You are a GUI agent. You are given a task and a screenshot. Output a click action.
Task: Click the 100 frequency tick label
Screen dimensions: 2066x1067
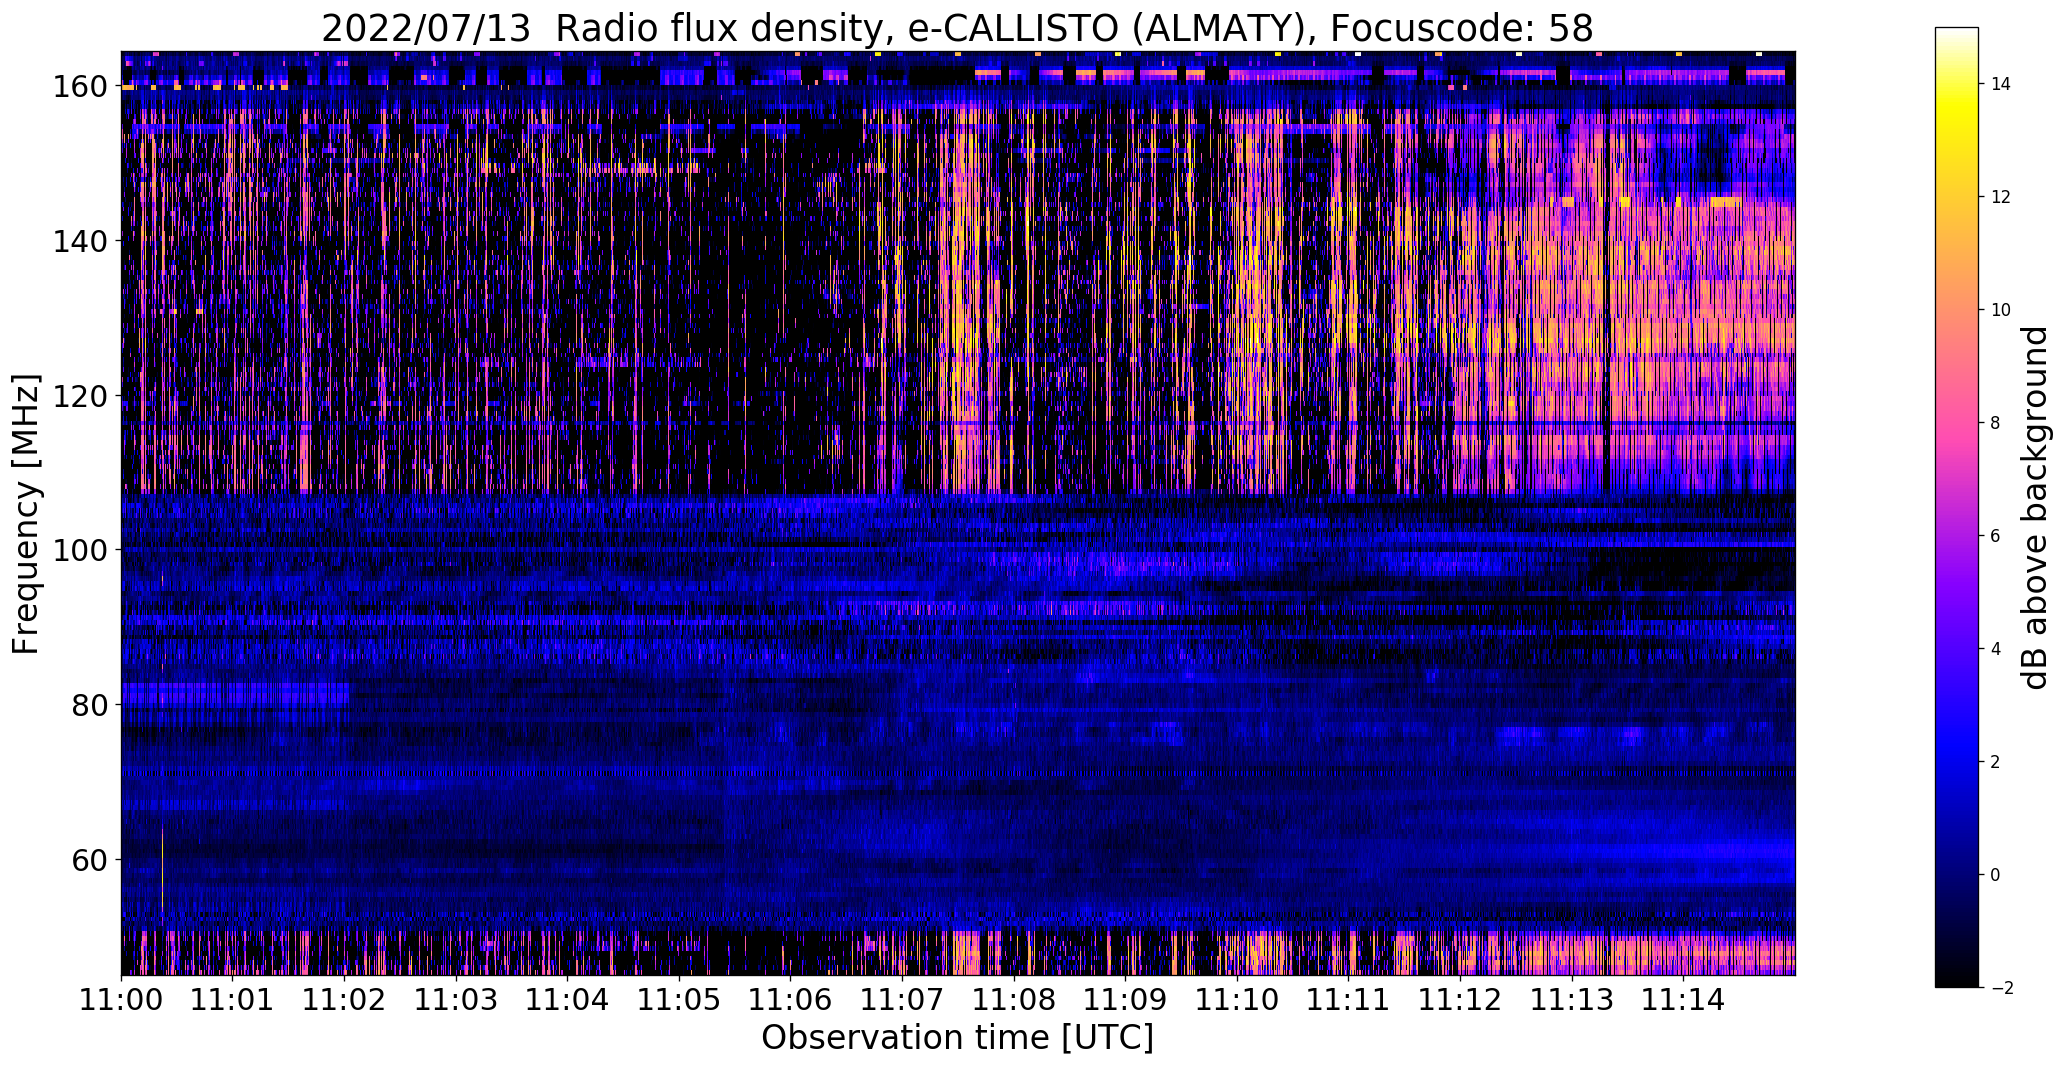tap(80, 550)
